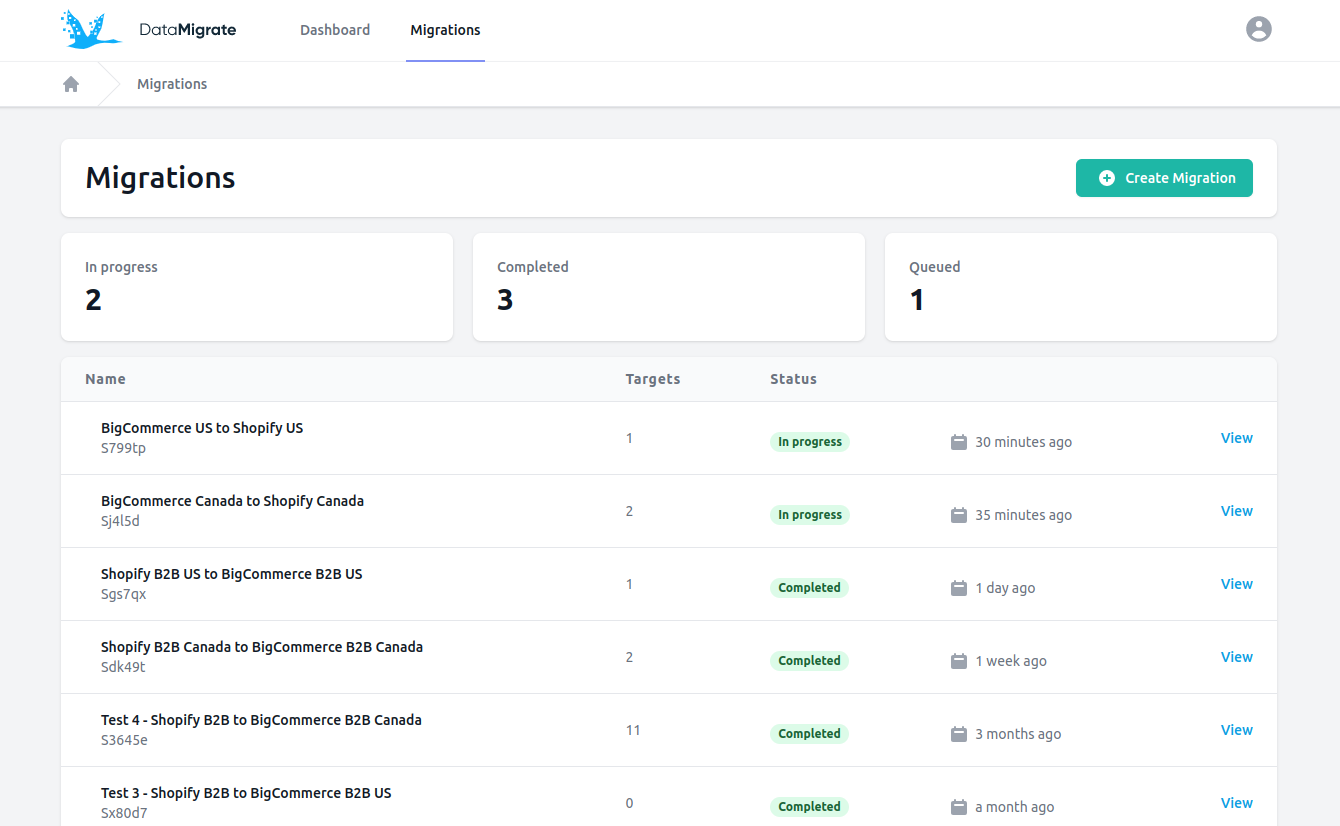
Task: Click the '1 week ago' timestamp
Action: [x=1011, y=661]
